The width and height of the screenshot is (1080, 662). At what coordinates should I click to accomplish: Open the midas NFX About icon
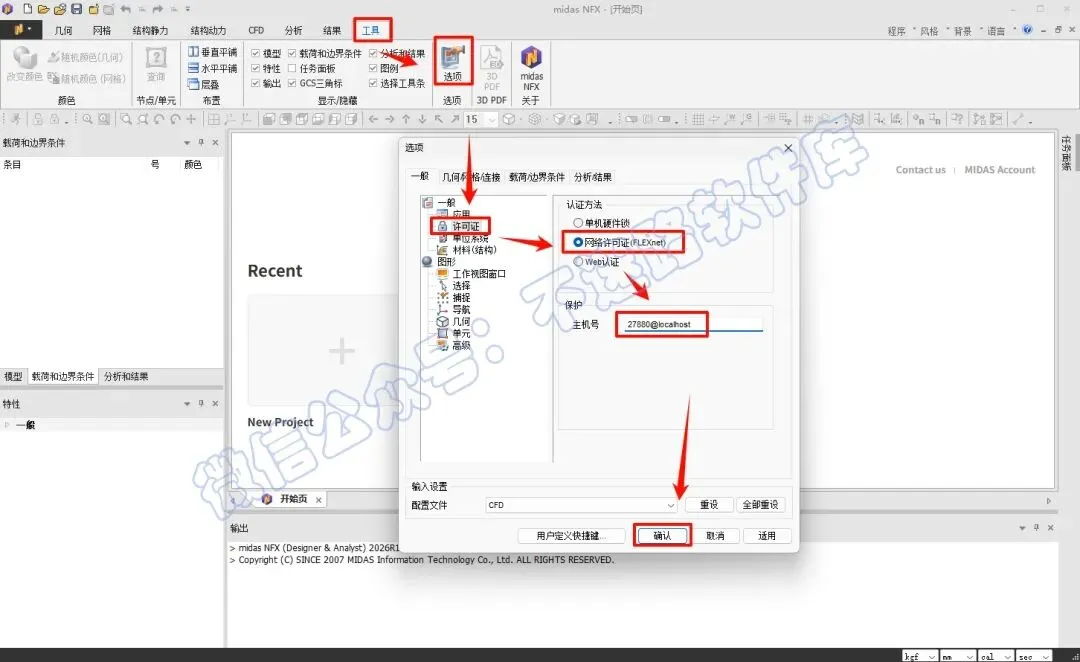pos(531,68)
